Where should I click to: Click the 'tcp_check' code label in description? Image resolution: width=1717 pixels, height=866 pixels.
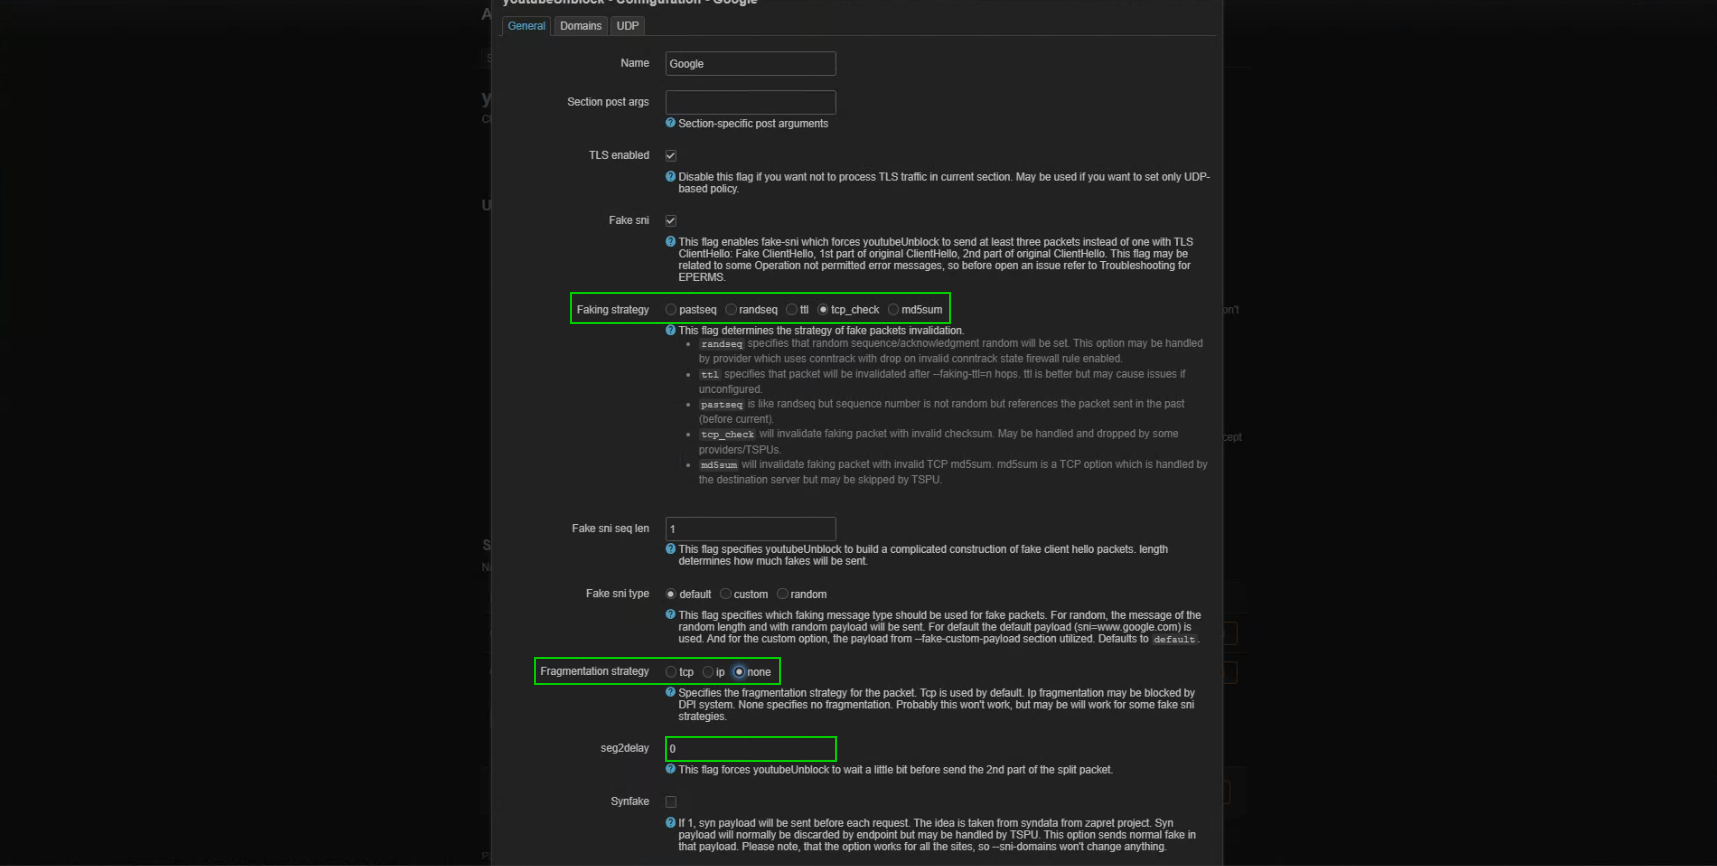point(728,435)
